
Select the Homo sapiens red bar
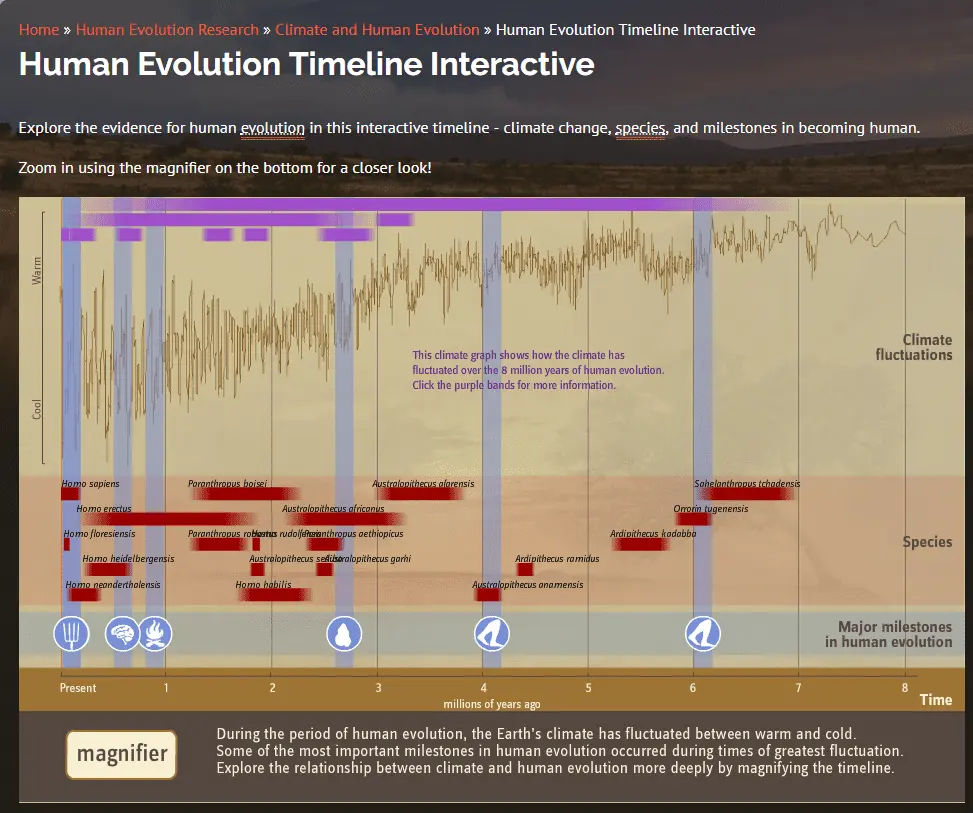tap(70, 494)
